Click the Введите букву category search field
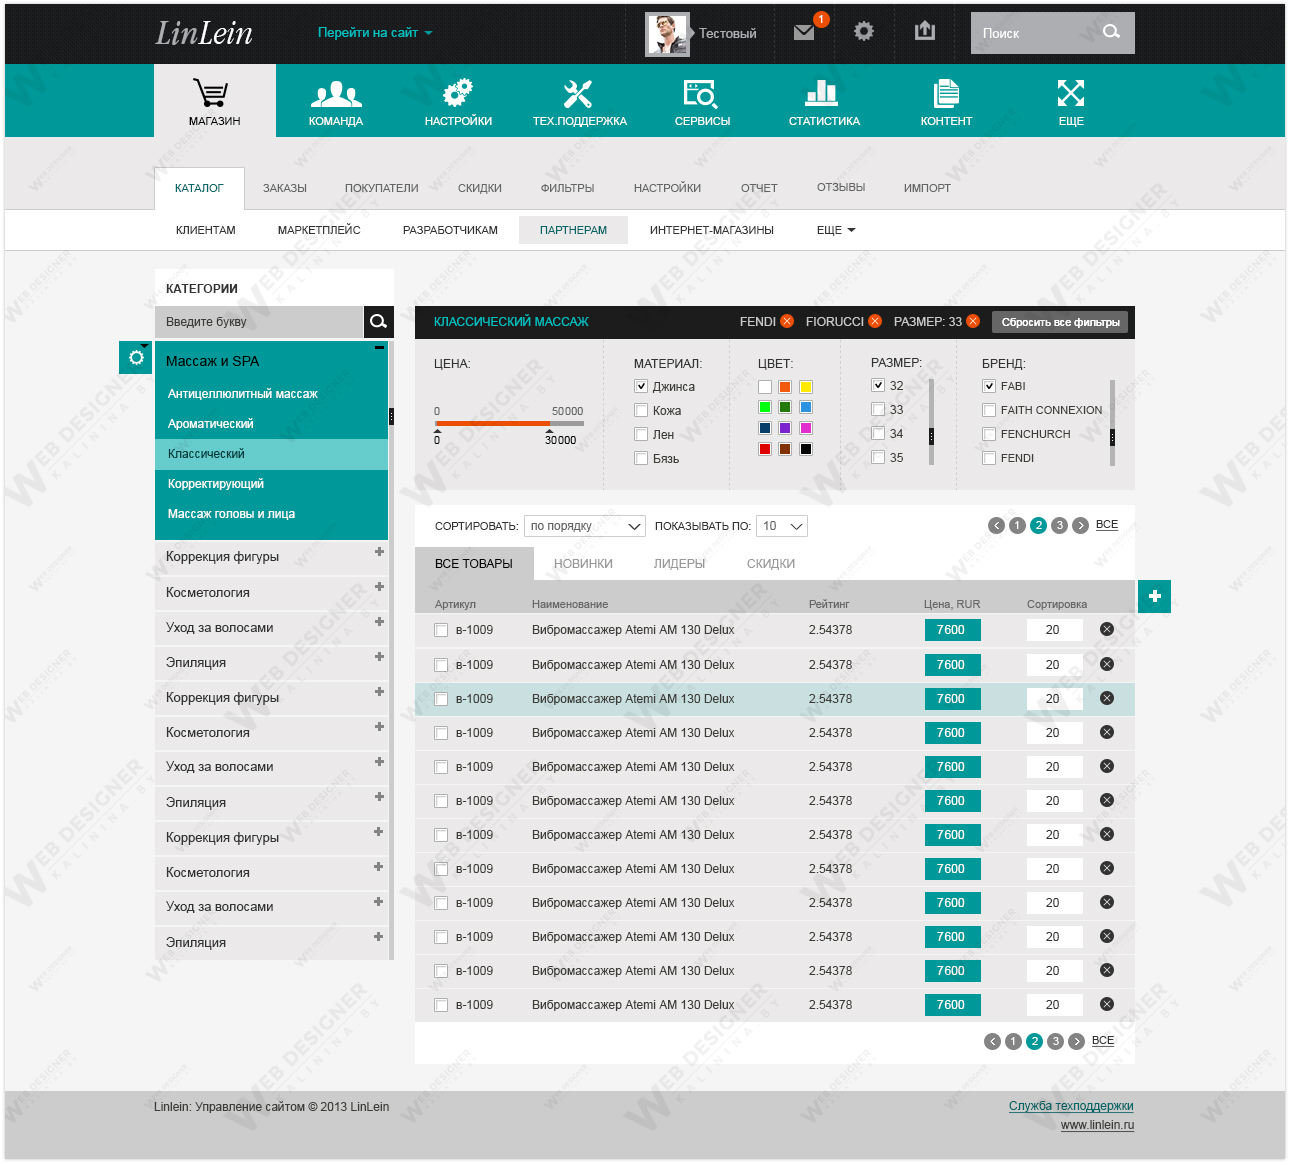The height and width of the screenshot is (1165, 1290). coord(259,322)
